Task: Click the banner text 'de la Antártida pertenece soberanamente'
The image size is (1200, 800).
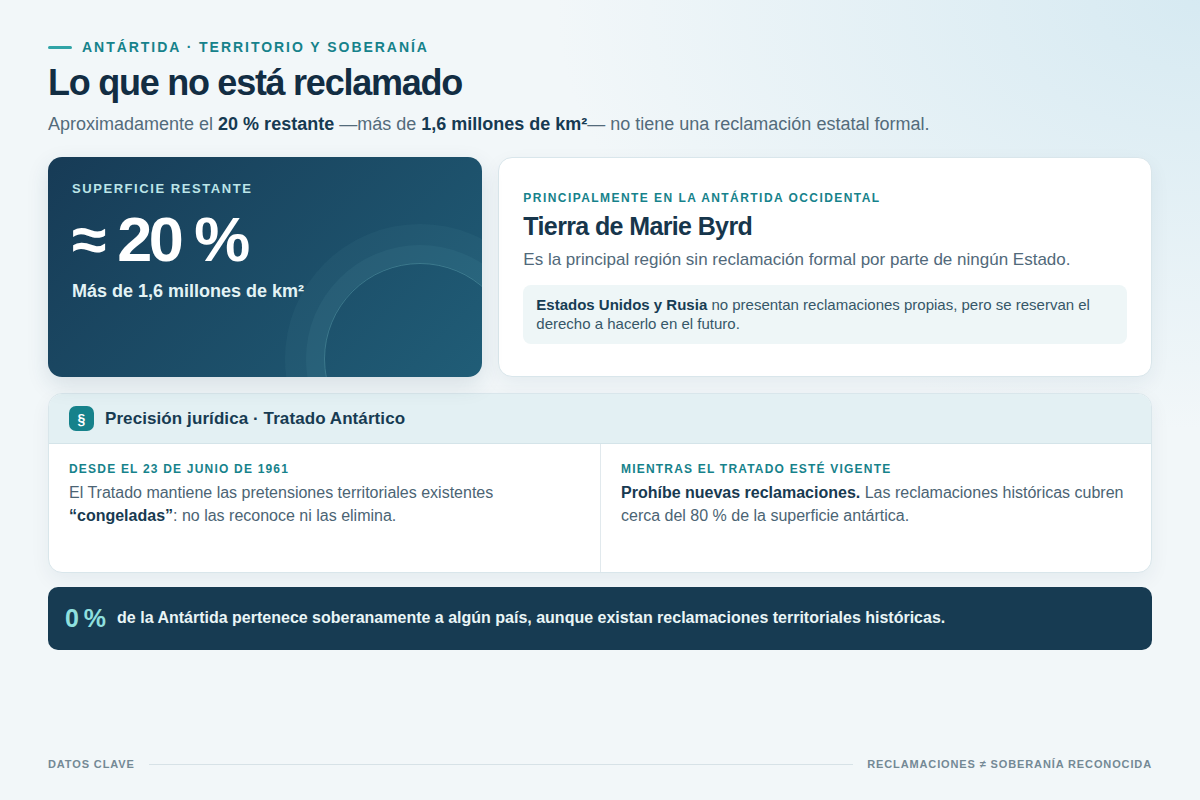Action: (531, 618)
